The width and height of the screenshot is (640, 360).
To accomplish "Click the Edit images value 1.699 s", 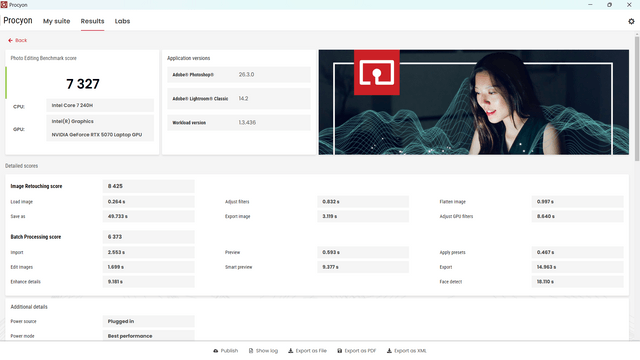I will pos(148,267).
